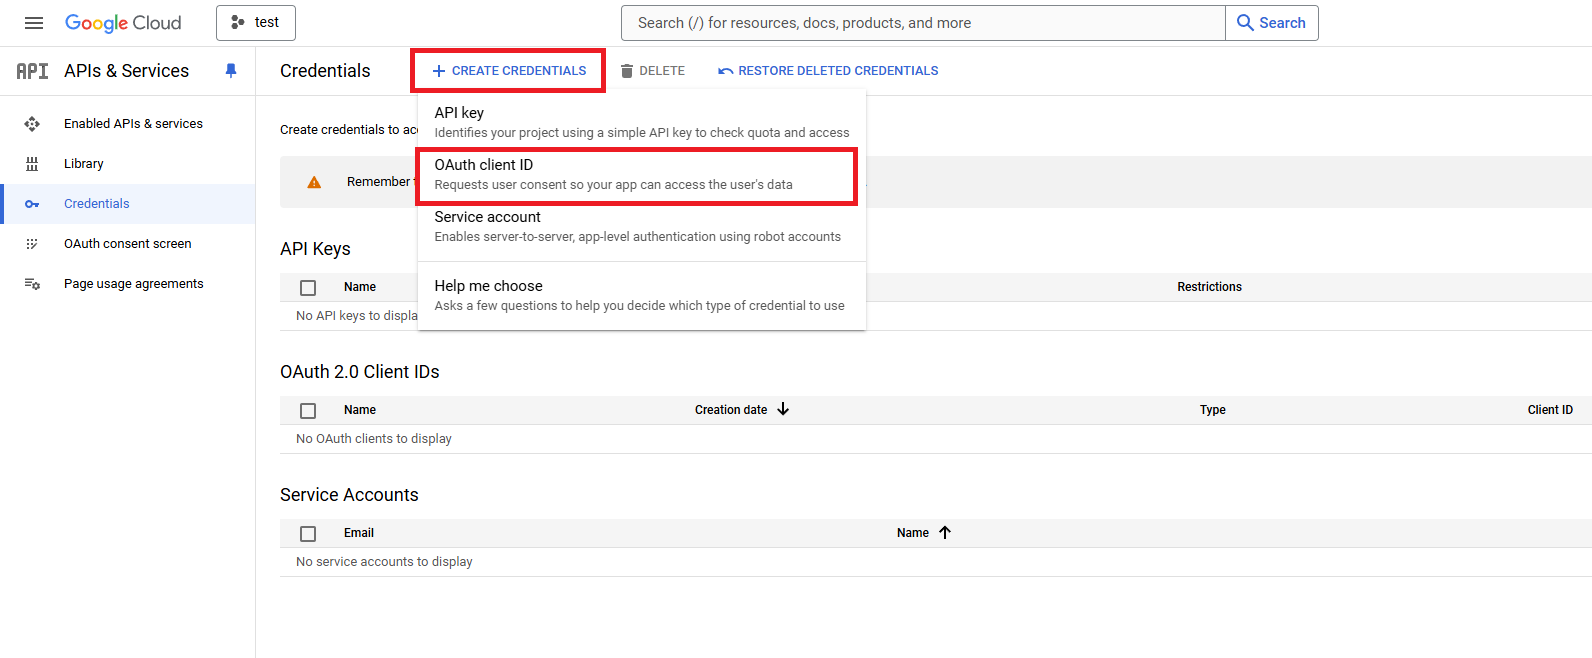Click the Library grid icon

tap(32, 164)
